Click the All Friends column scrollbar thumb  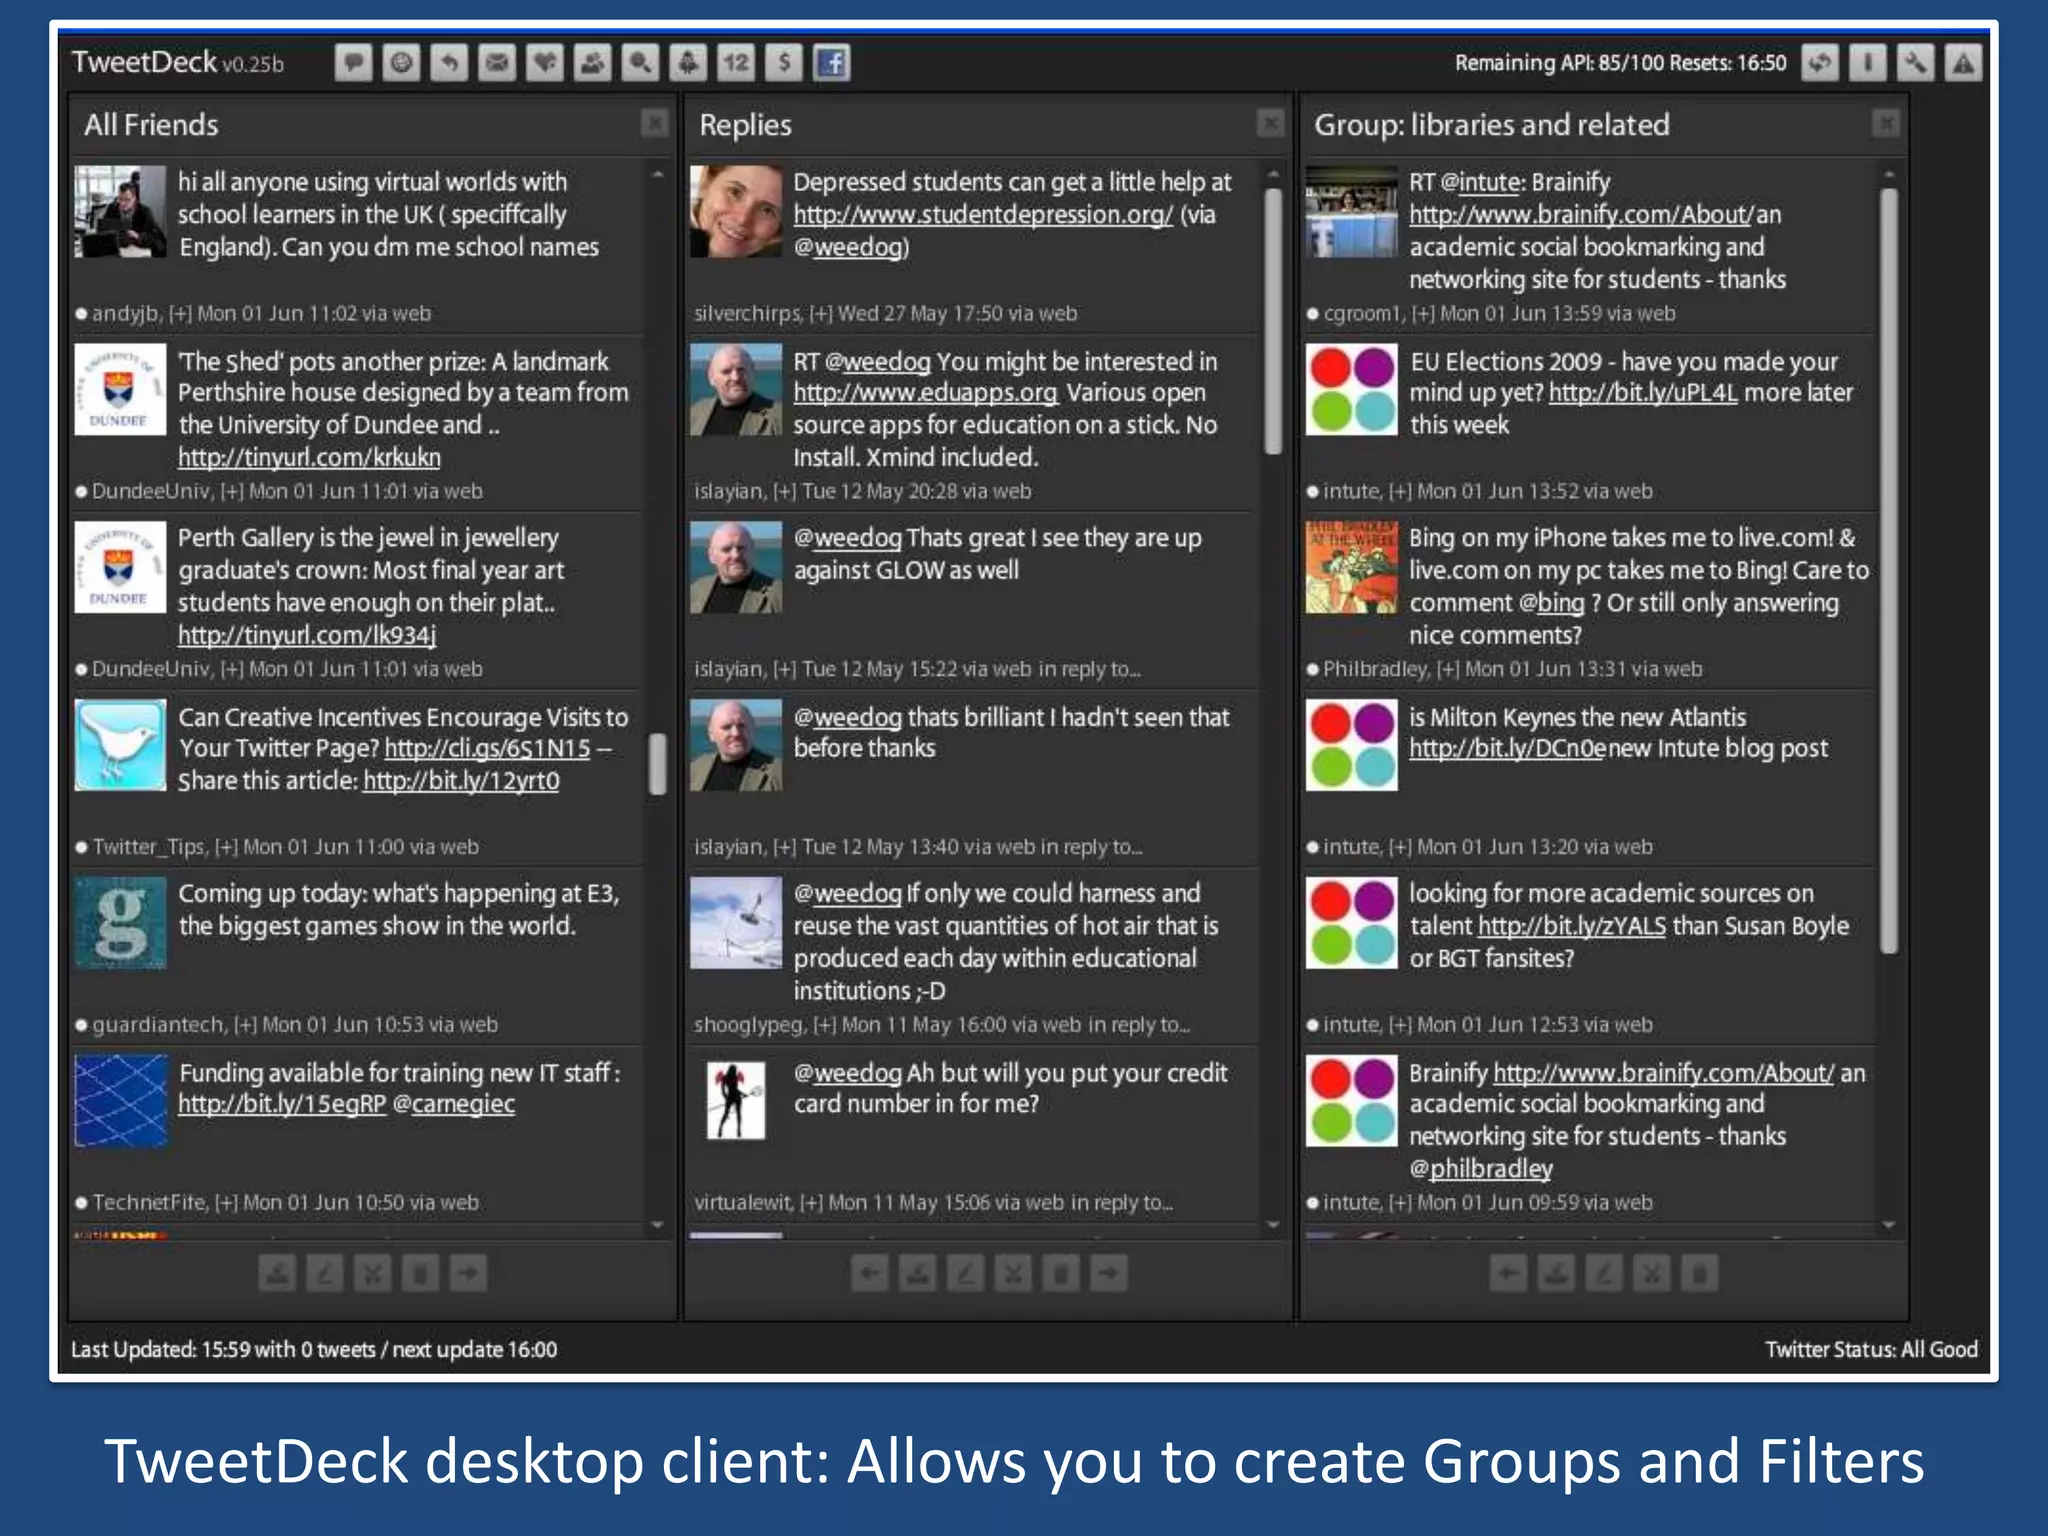(657, 763)
